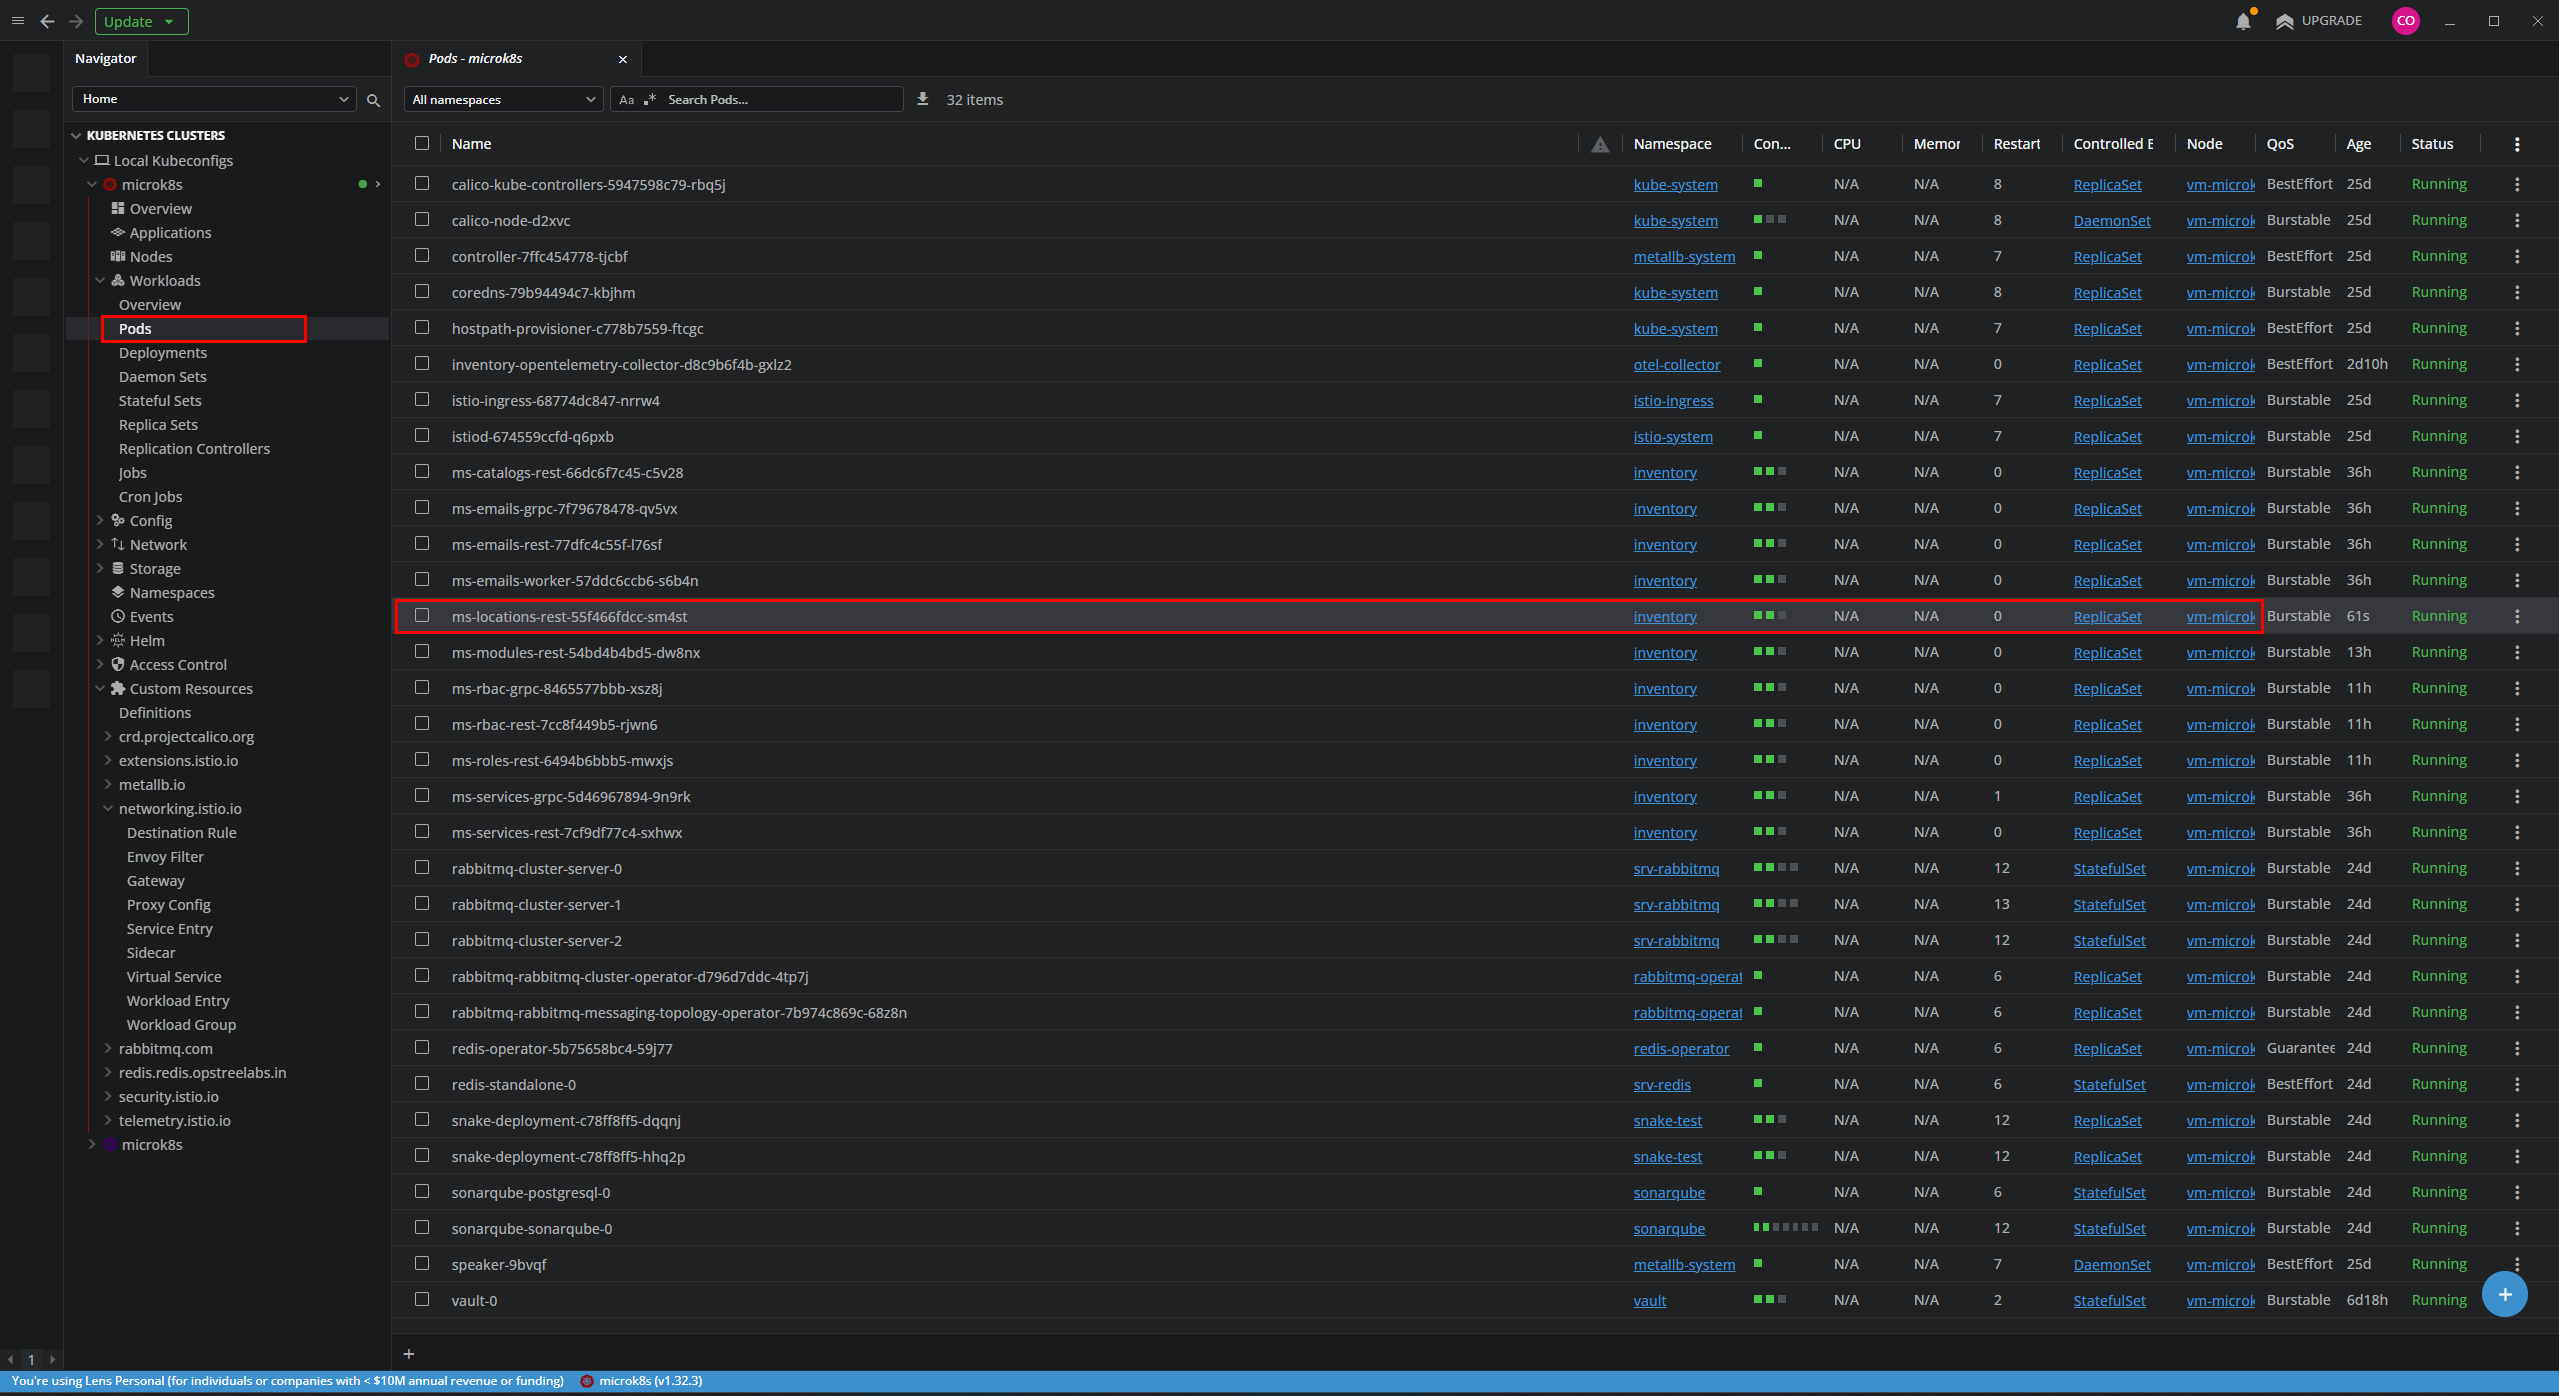Image resolution: width=2559 pixels, height=1396 pixels.
Task: Select Stateful Sets under Workloads
Action: [160, 401]
